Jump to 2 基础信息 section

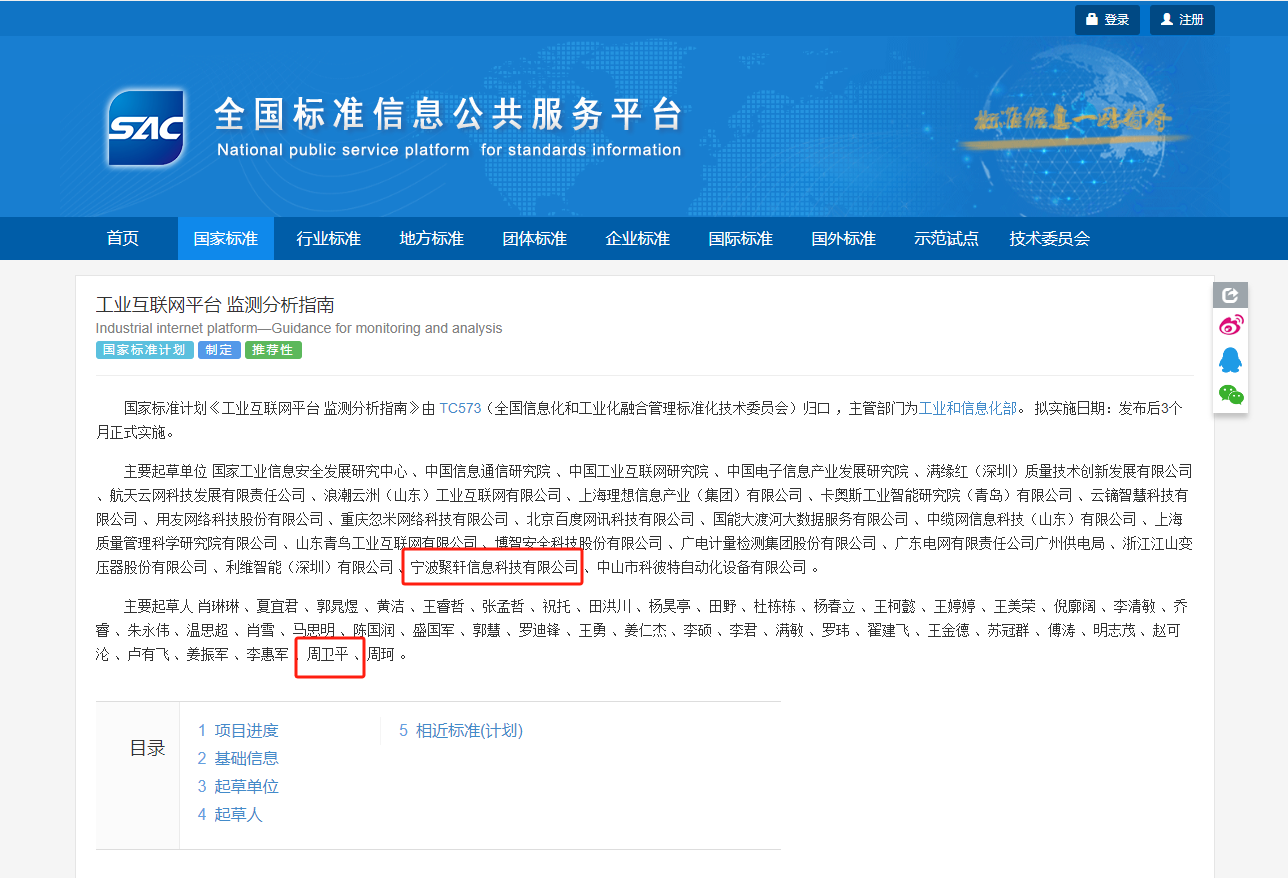pyautogui.click(x=238, y=759)
